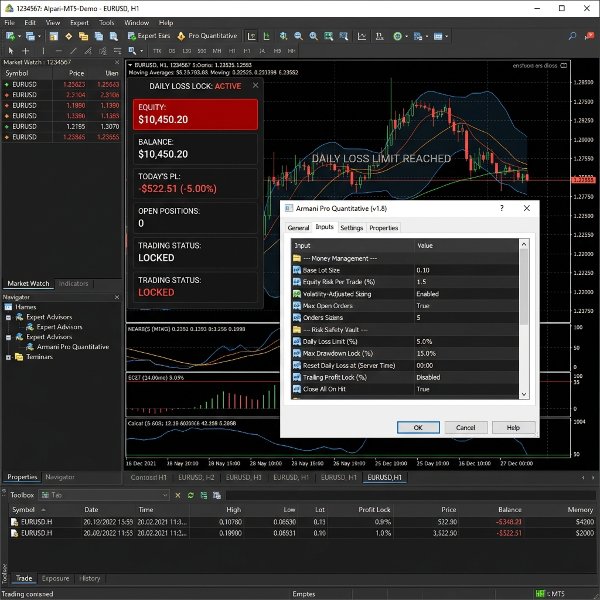The width and height of the screenshot is (600, 600).
Task: Open the blue grid icon dropdown arrow
Action: coord(447,37)
